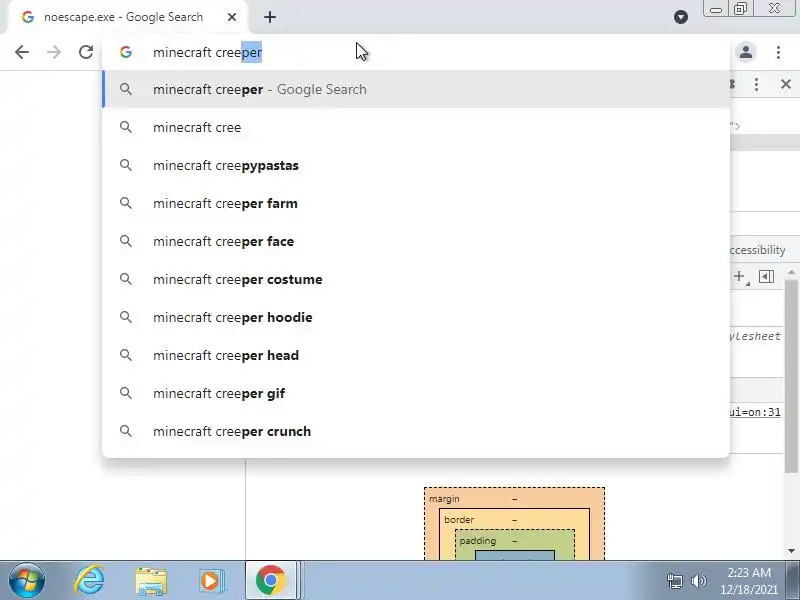Click the DevTools styles pane scrollbar

click(x=791, y=377)
